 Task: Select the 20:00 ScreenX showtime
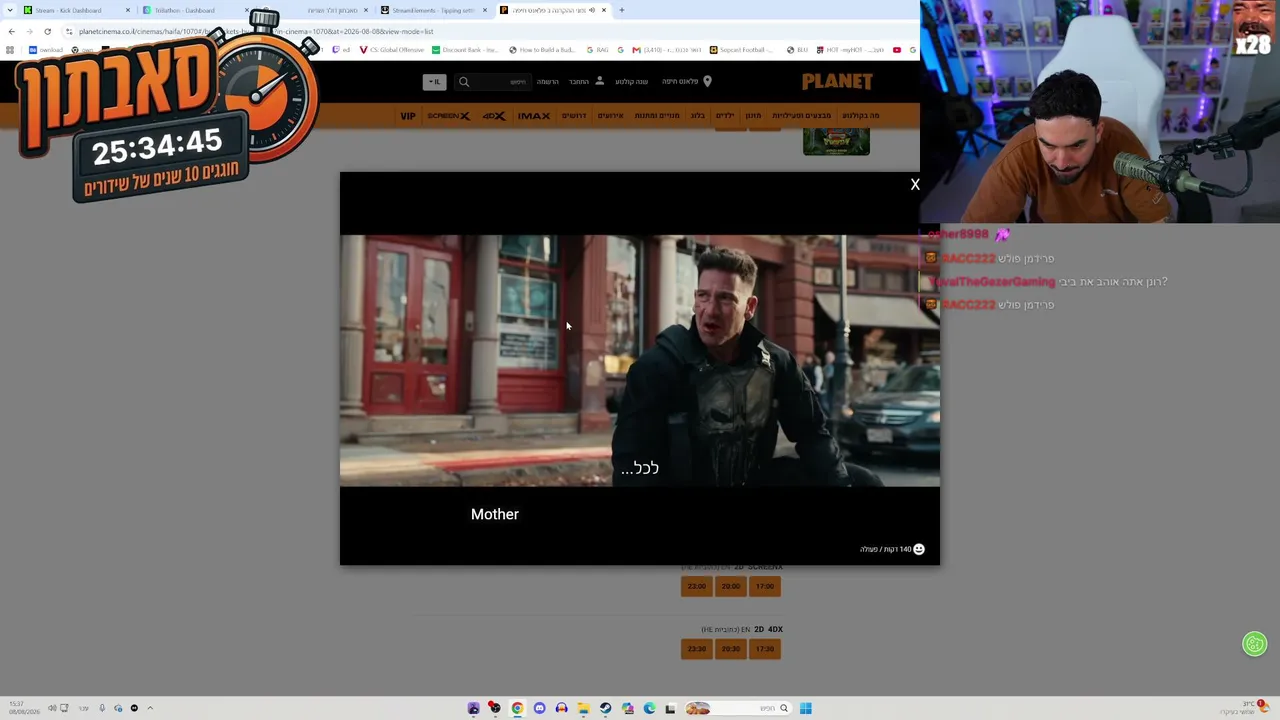pyautogui.click(x=731, y=586)
